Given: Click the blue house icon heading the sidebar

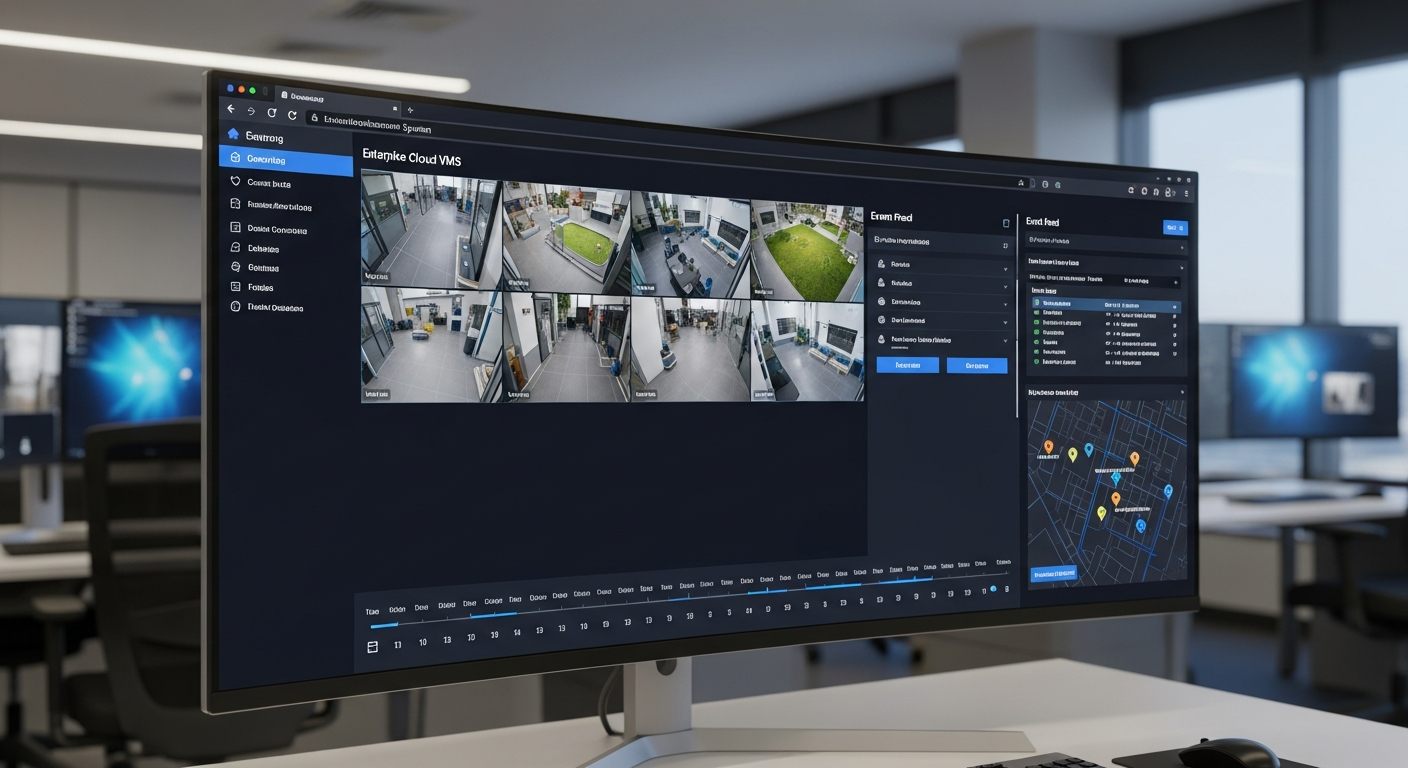Looking at the screenshot, I should click(233, 134).
